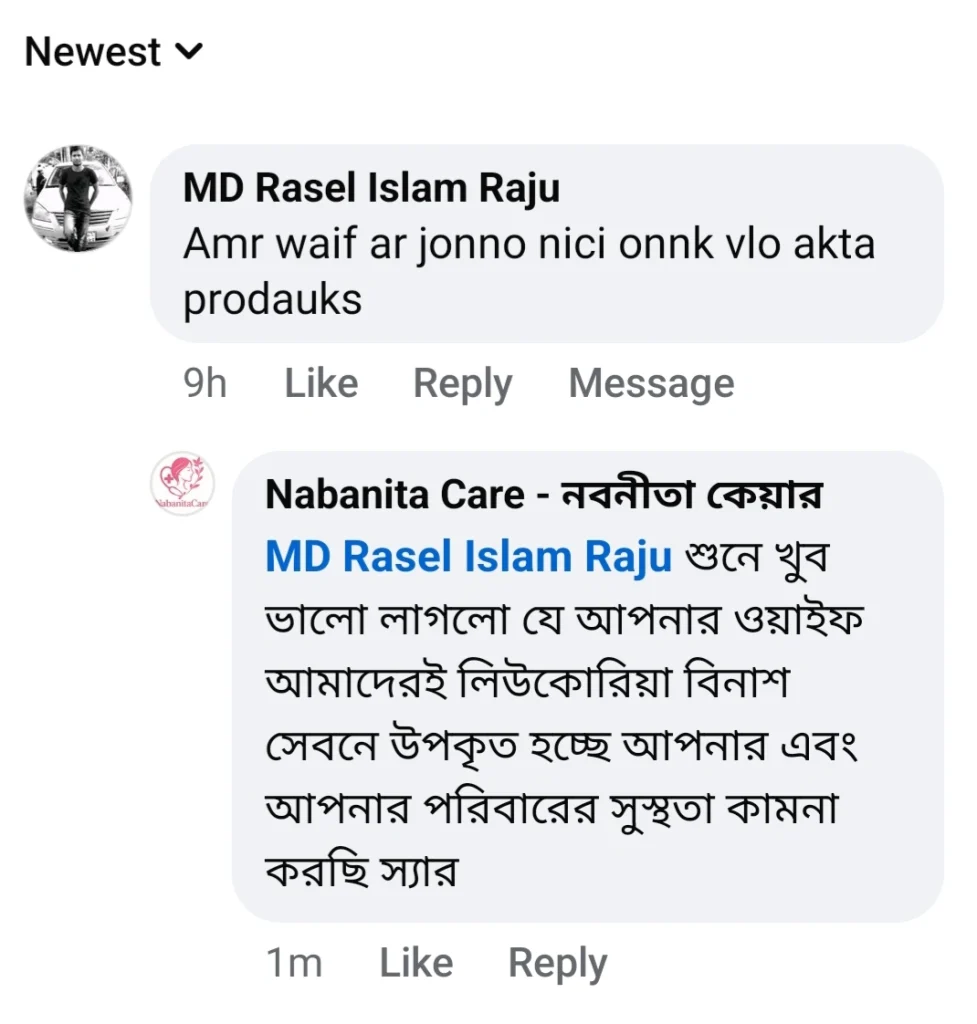Click the word 'prodauks' in first comment
The image size is (977, 1024).
click(272, 300)
